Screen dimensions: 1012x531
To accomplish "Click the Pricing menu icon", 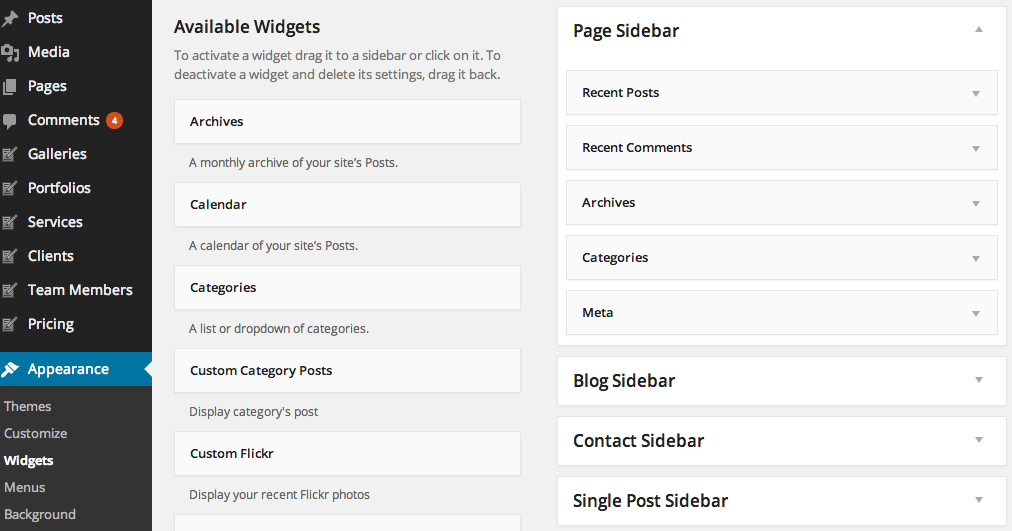I will [10, 324].
